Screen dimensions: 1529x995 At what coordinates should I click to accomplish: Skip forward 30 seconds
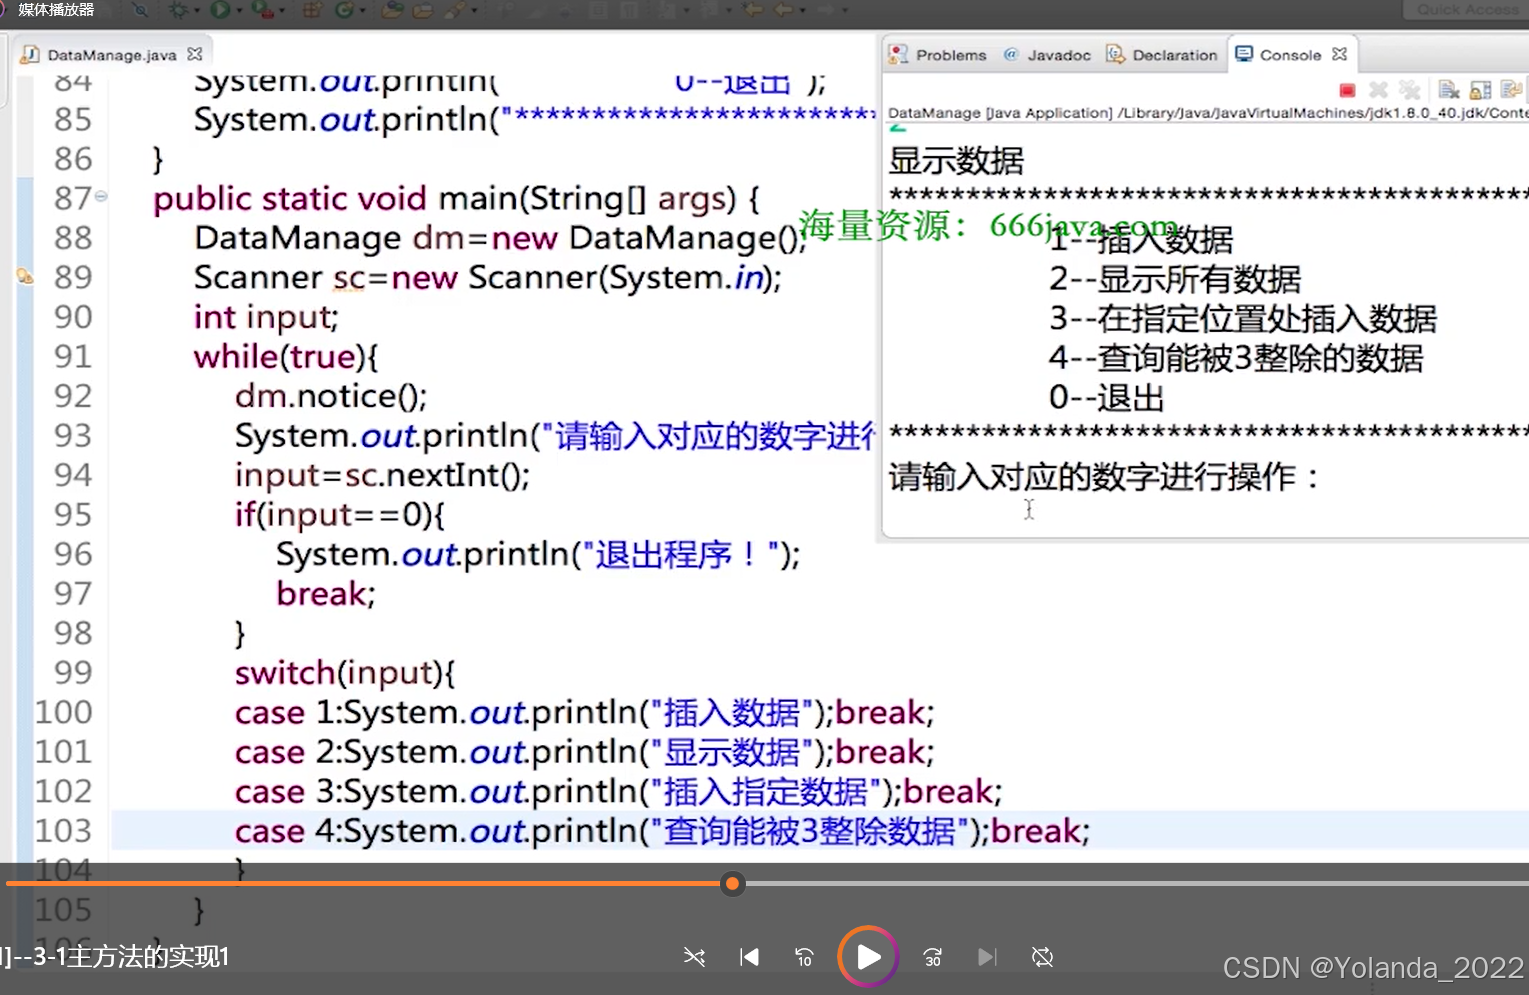pyautogui.click(x=932, y=957)
